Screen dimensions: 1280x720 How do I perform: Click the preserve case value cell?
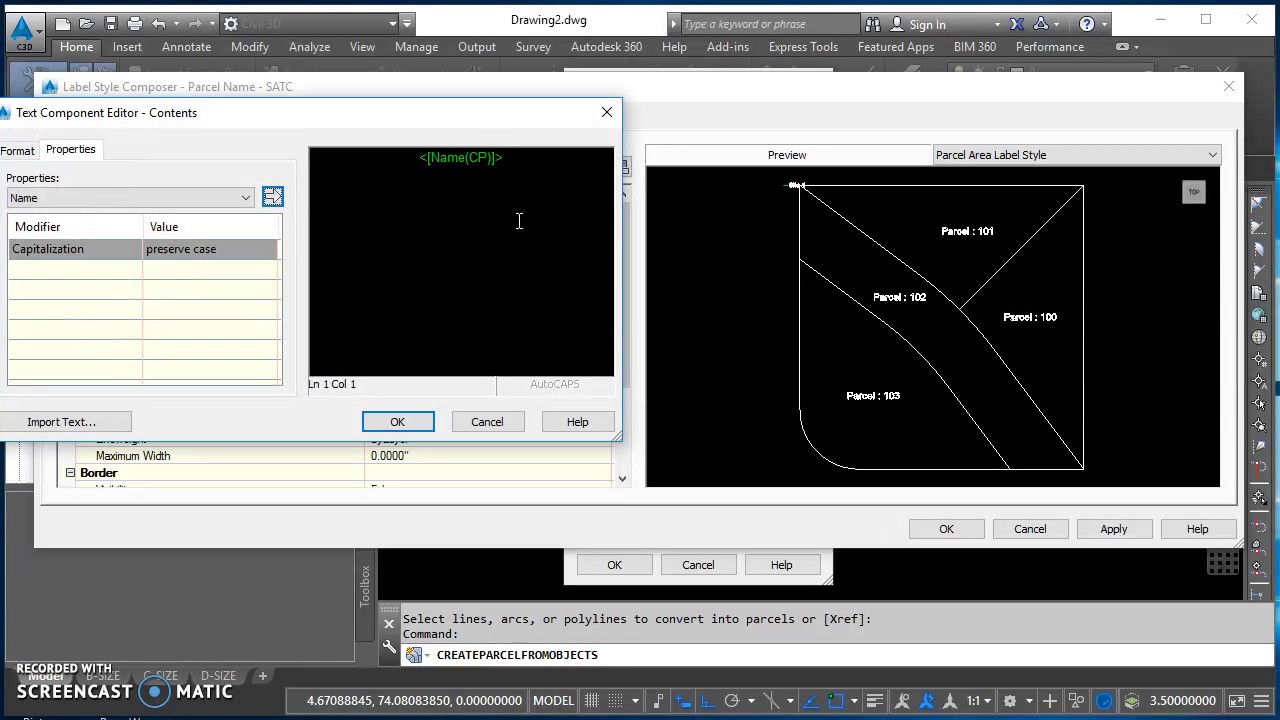(x=211, y=249)
